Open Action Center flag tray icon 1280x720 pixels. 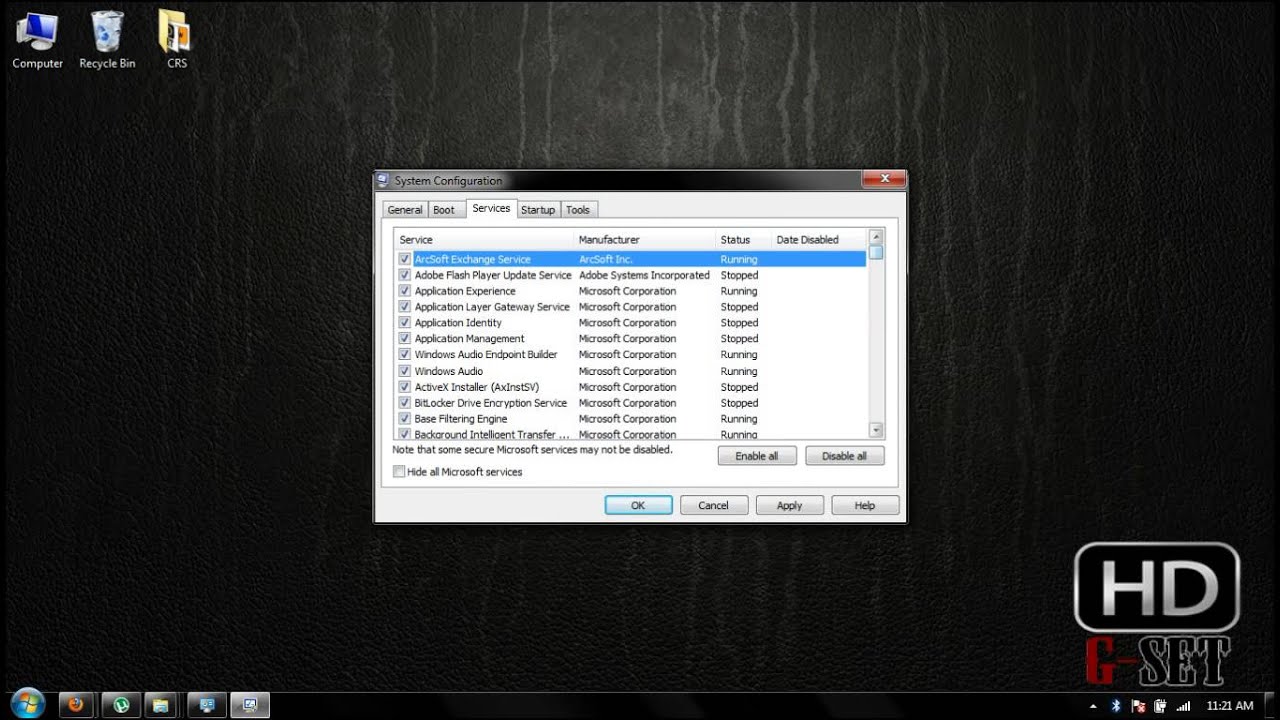coord(1137,706)
